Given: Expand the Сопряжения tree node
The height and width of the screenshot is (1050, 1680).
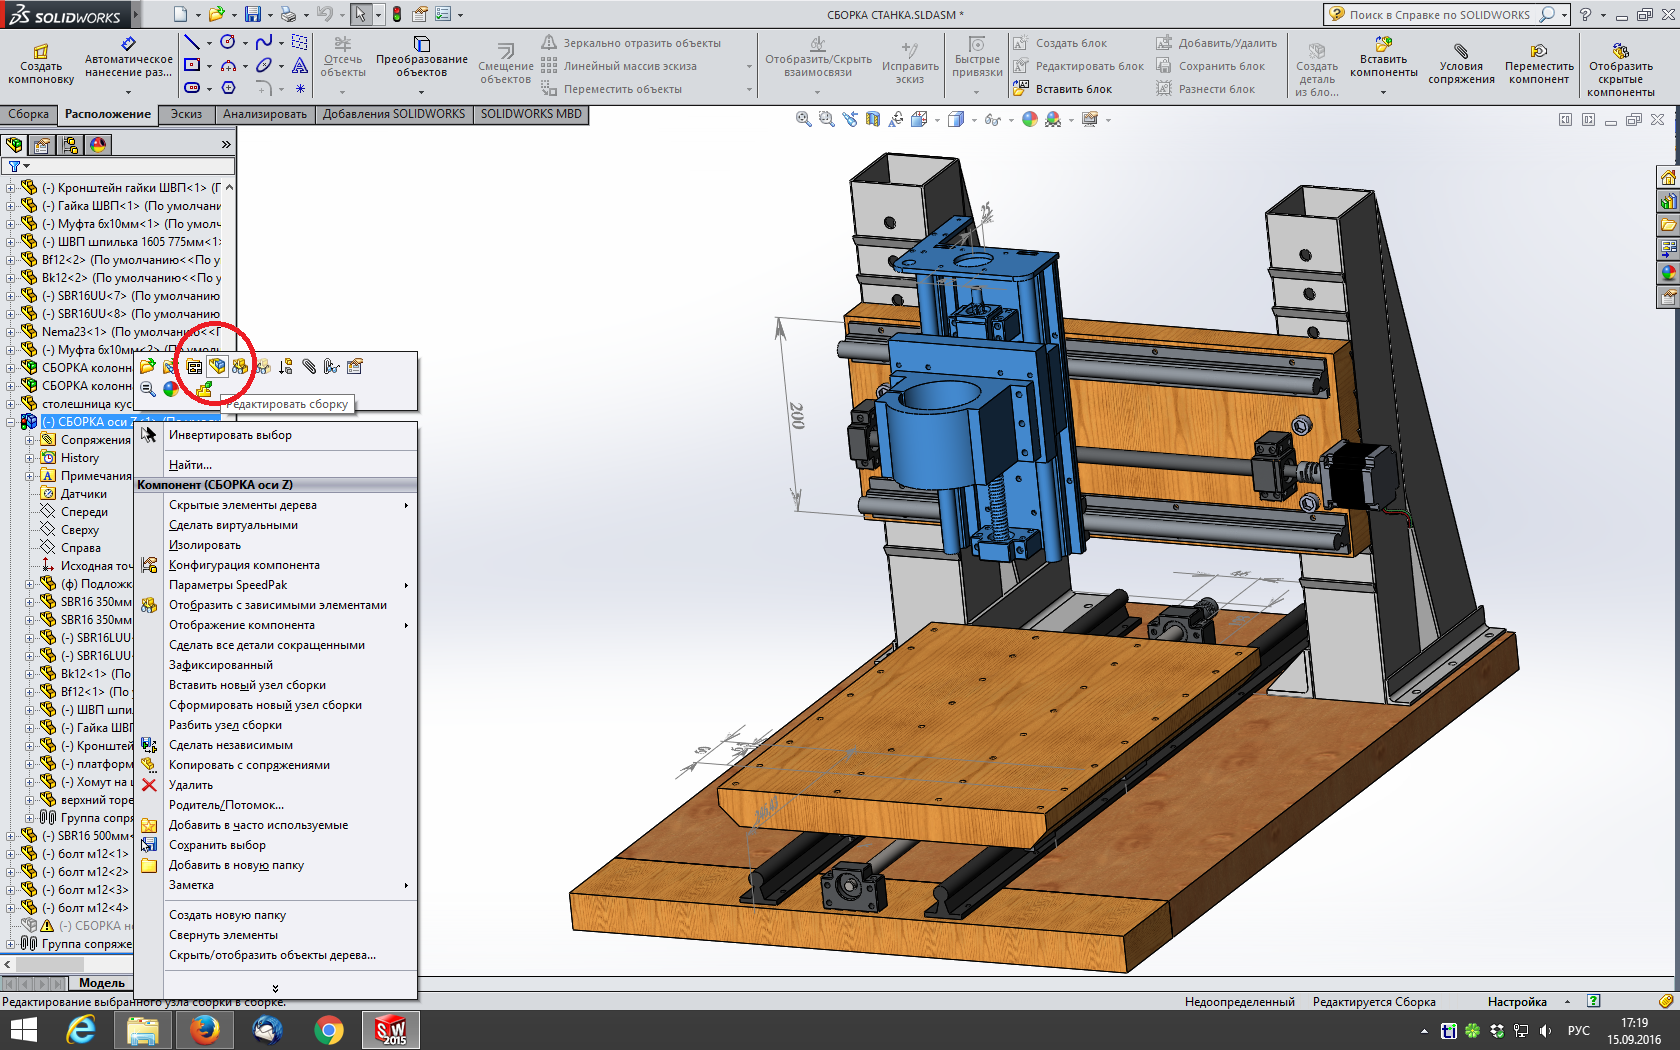Looking at the screenshot, I should [x=30, y=440].
